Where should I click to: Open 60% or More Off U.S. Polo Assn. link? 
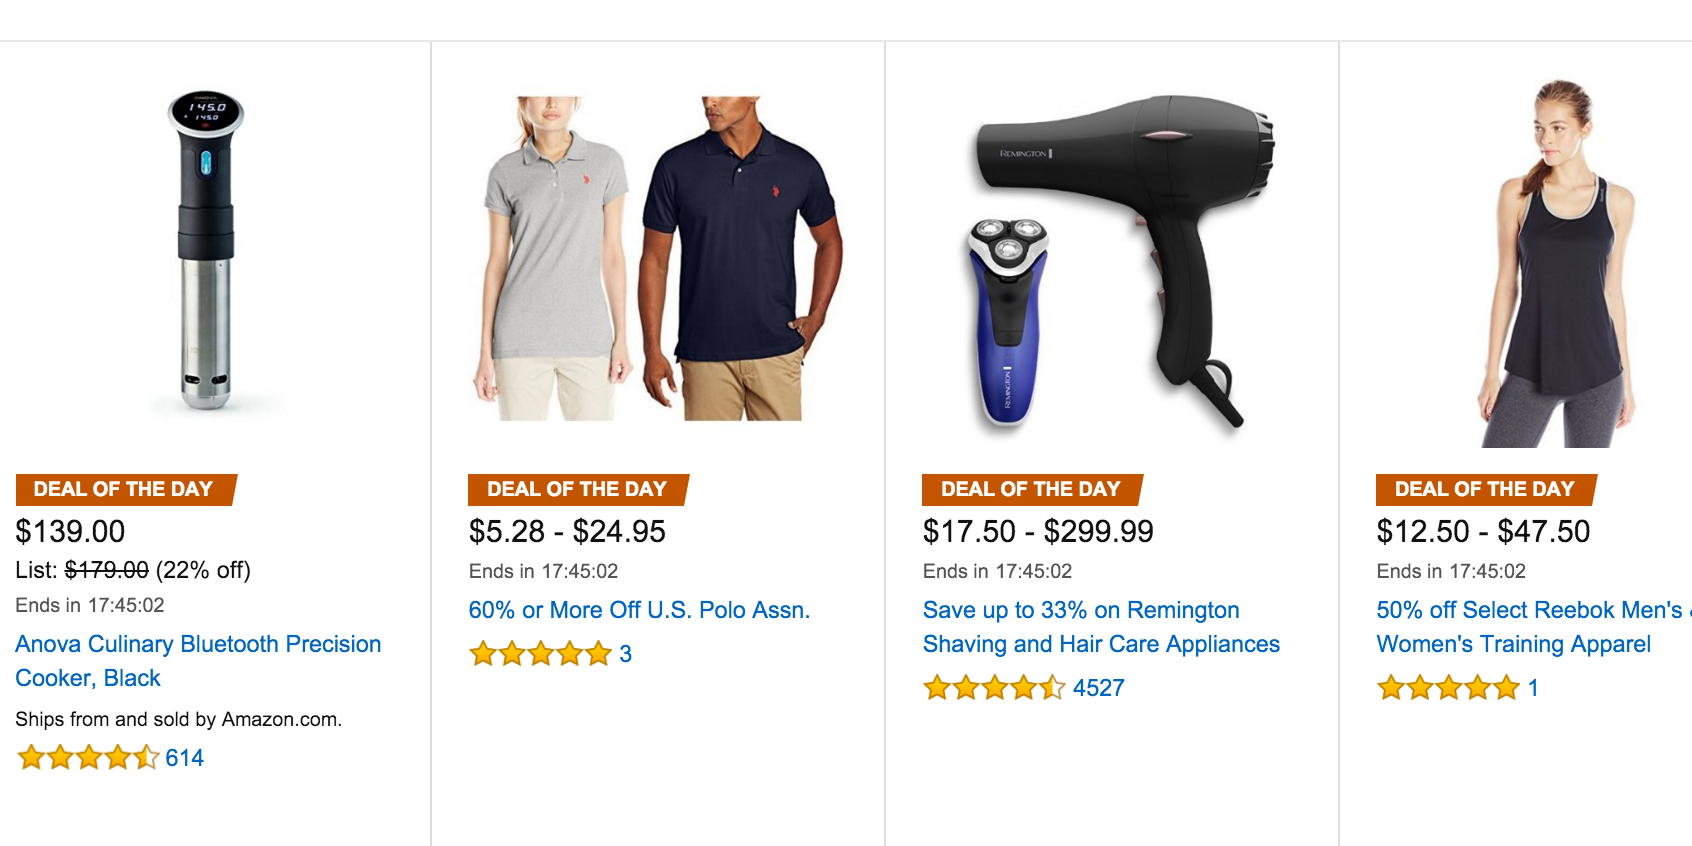(x=639, y=610)
